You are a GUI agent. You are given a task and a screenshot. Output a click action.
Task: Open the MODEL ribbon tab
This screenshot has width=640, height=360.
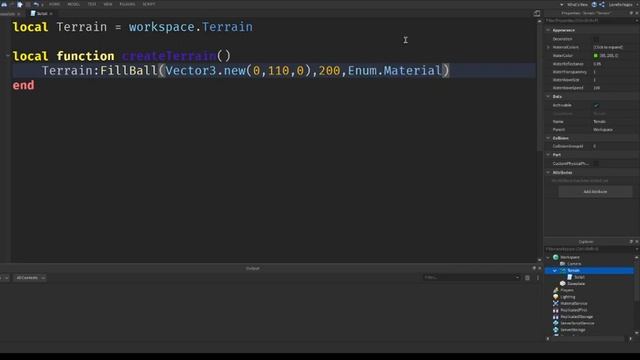coord(73,4)
